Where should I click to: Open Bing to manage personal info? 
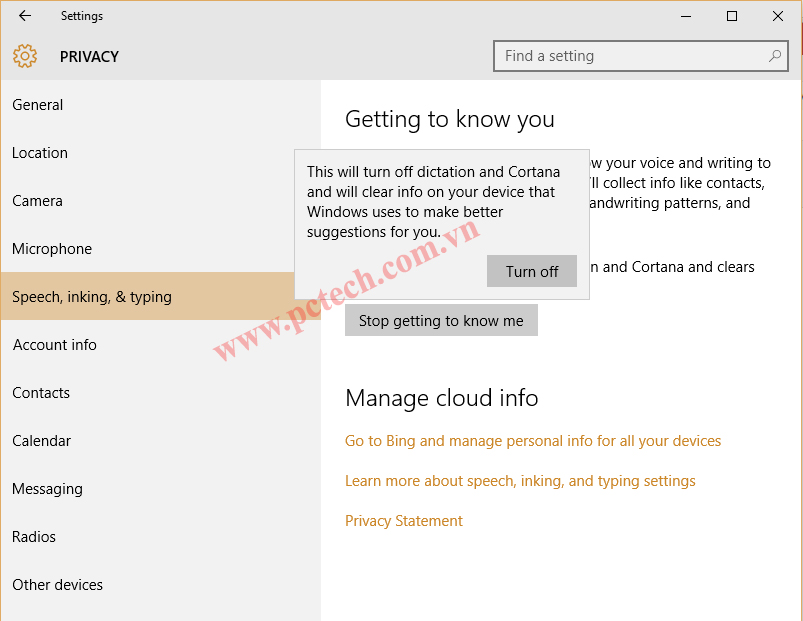point(533,440)
